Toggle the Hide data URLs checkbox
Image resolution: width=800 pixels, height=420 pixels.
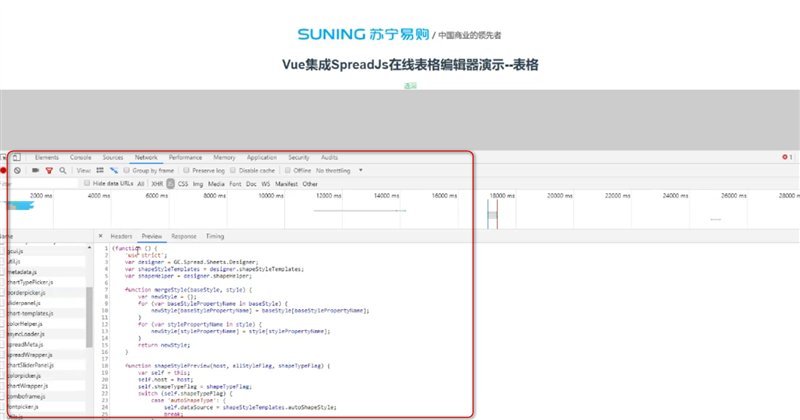point(87,184)
